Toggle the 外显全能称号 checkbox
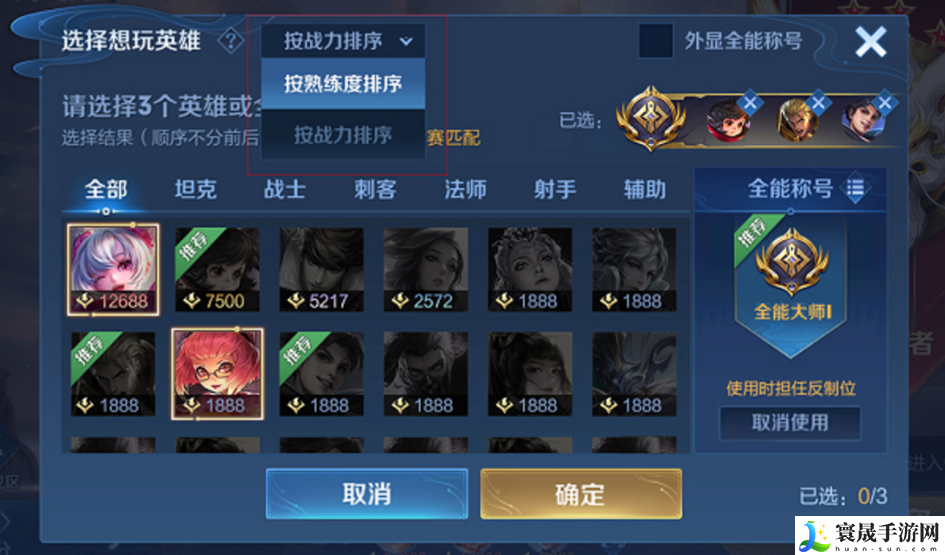This screenshot has height=555, width=945. (x=656, y=41)
